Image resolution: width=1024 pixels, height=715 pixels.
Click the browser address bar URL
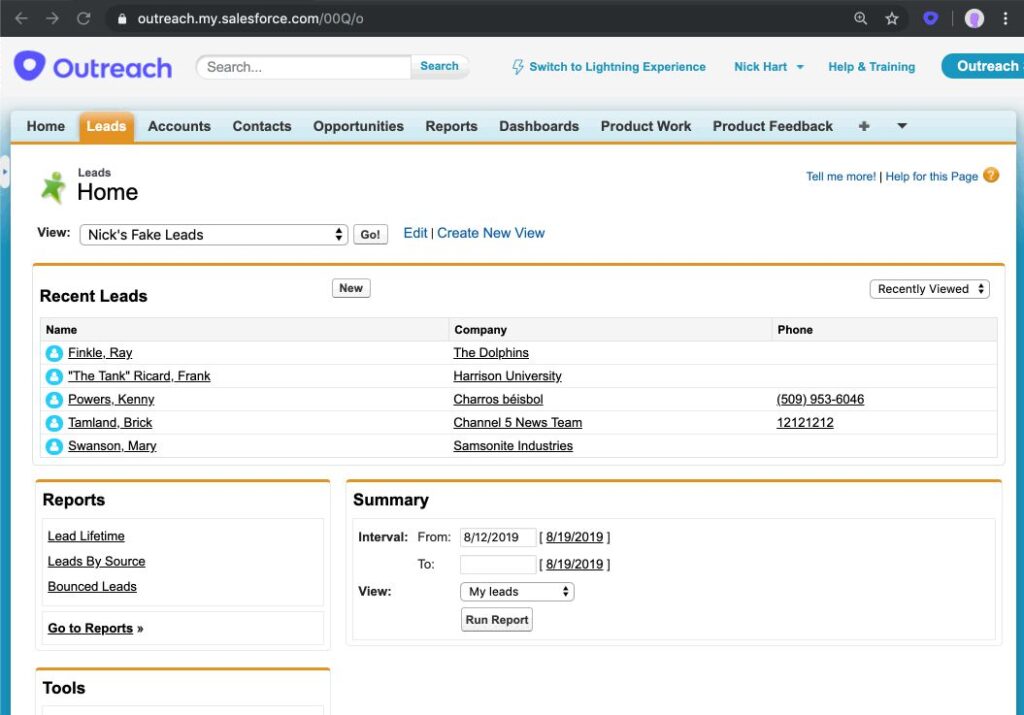coord(250,19)
